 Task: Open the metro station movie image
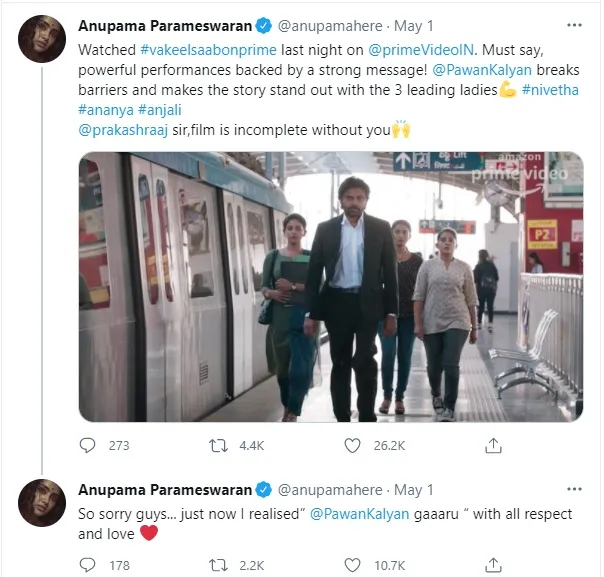tap(330, 287)
